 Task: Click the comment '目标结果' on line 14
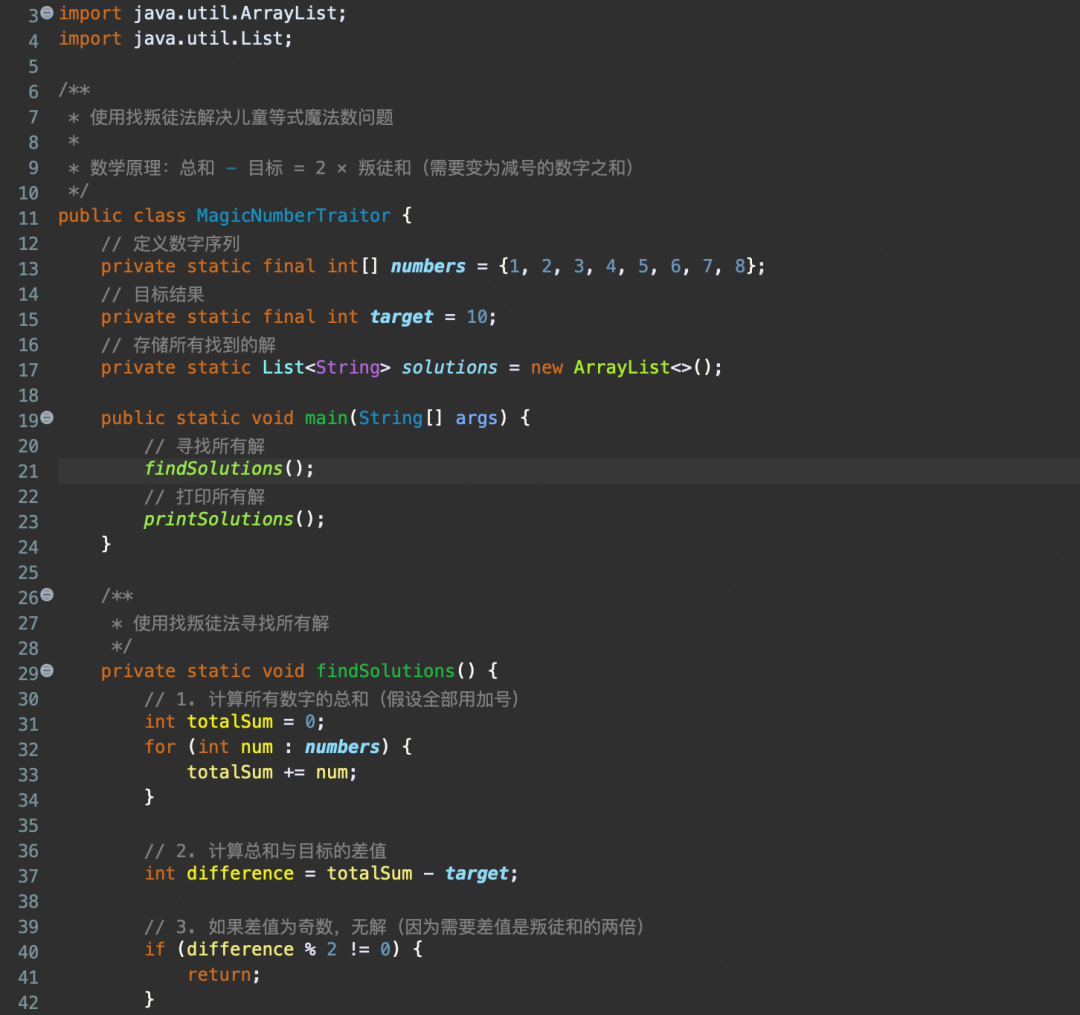click(169, 295)
